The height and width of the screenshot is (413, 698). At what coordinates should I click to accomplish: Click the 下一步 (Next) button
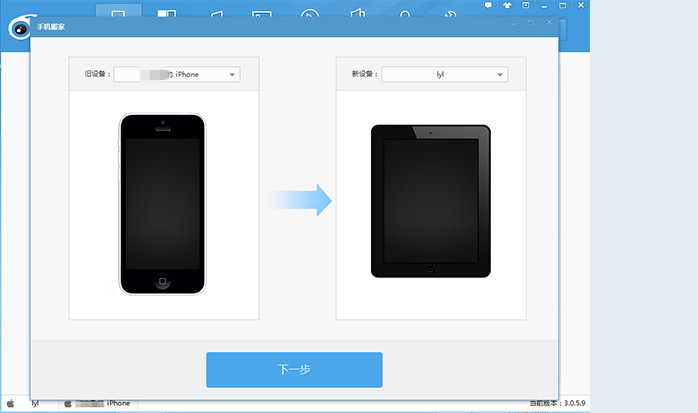(294, 369)
